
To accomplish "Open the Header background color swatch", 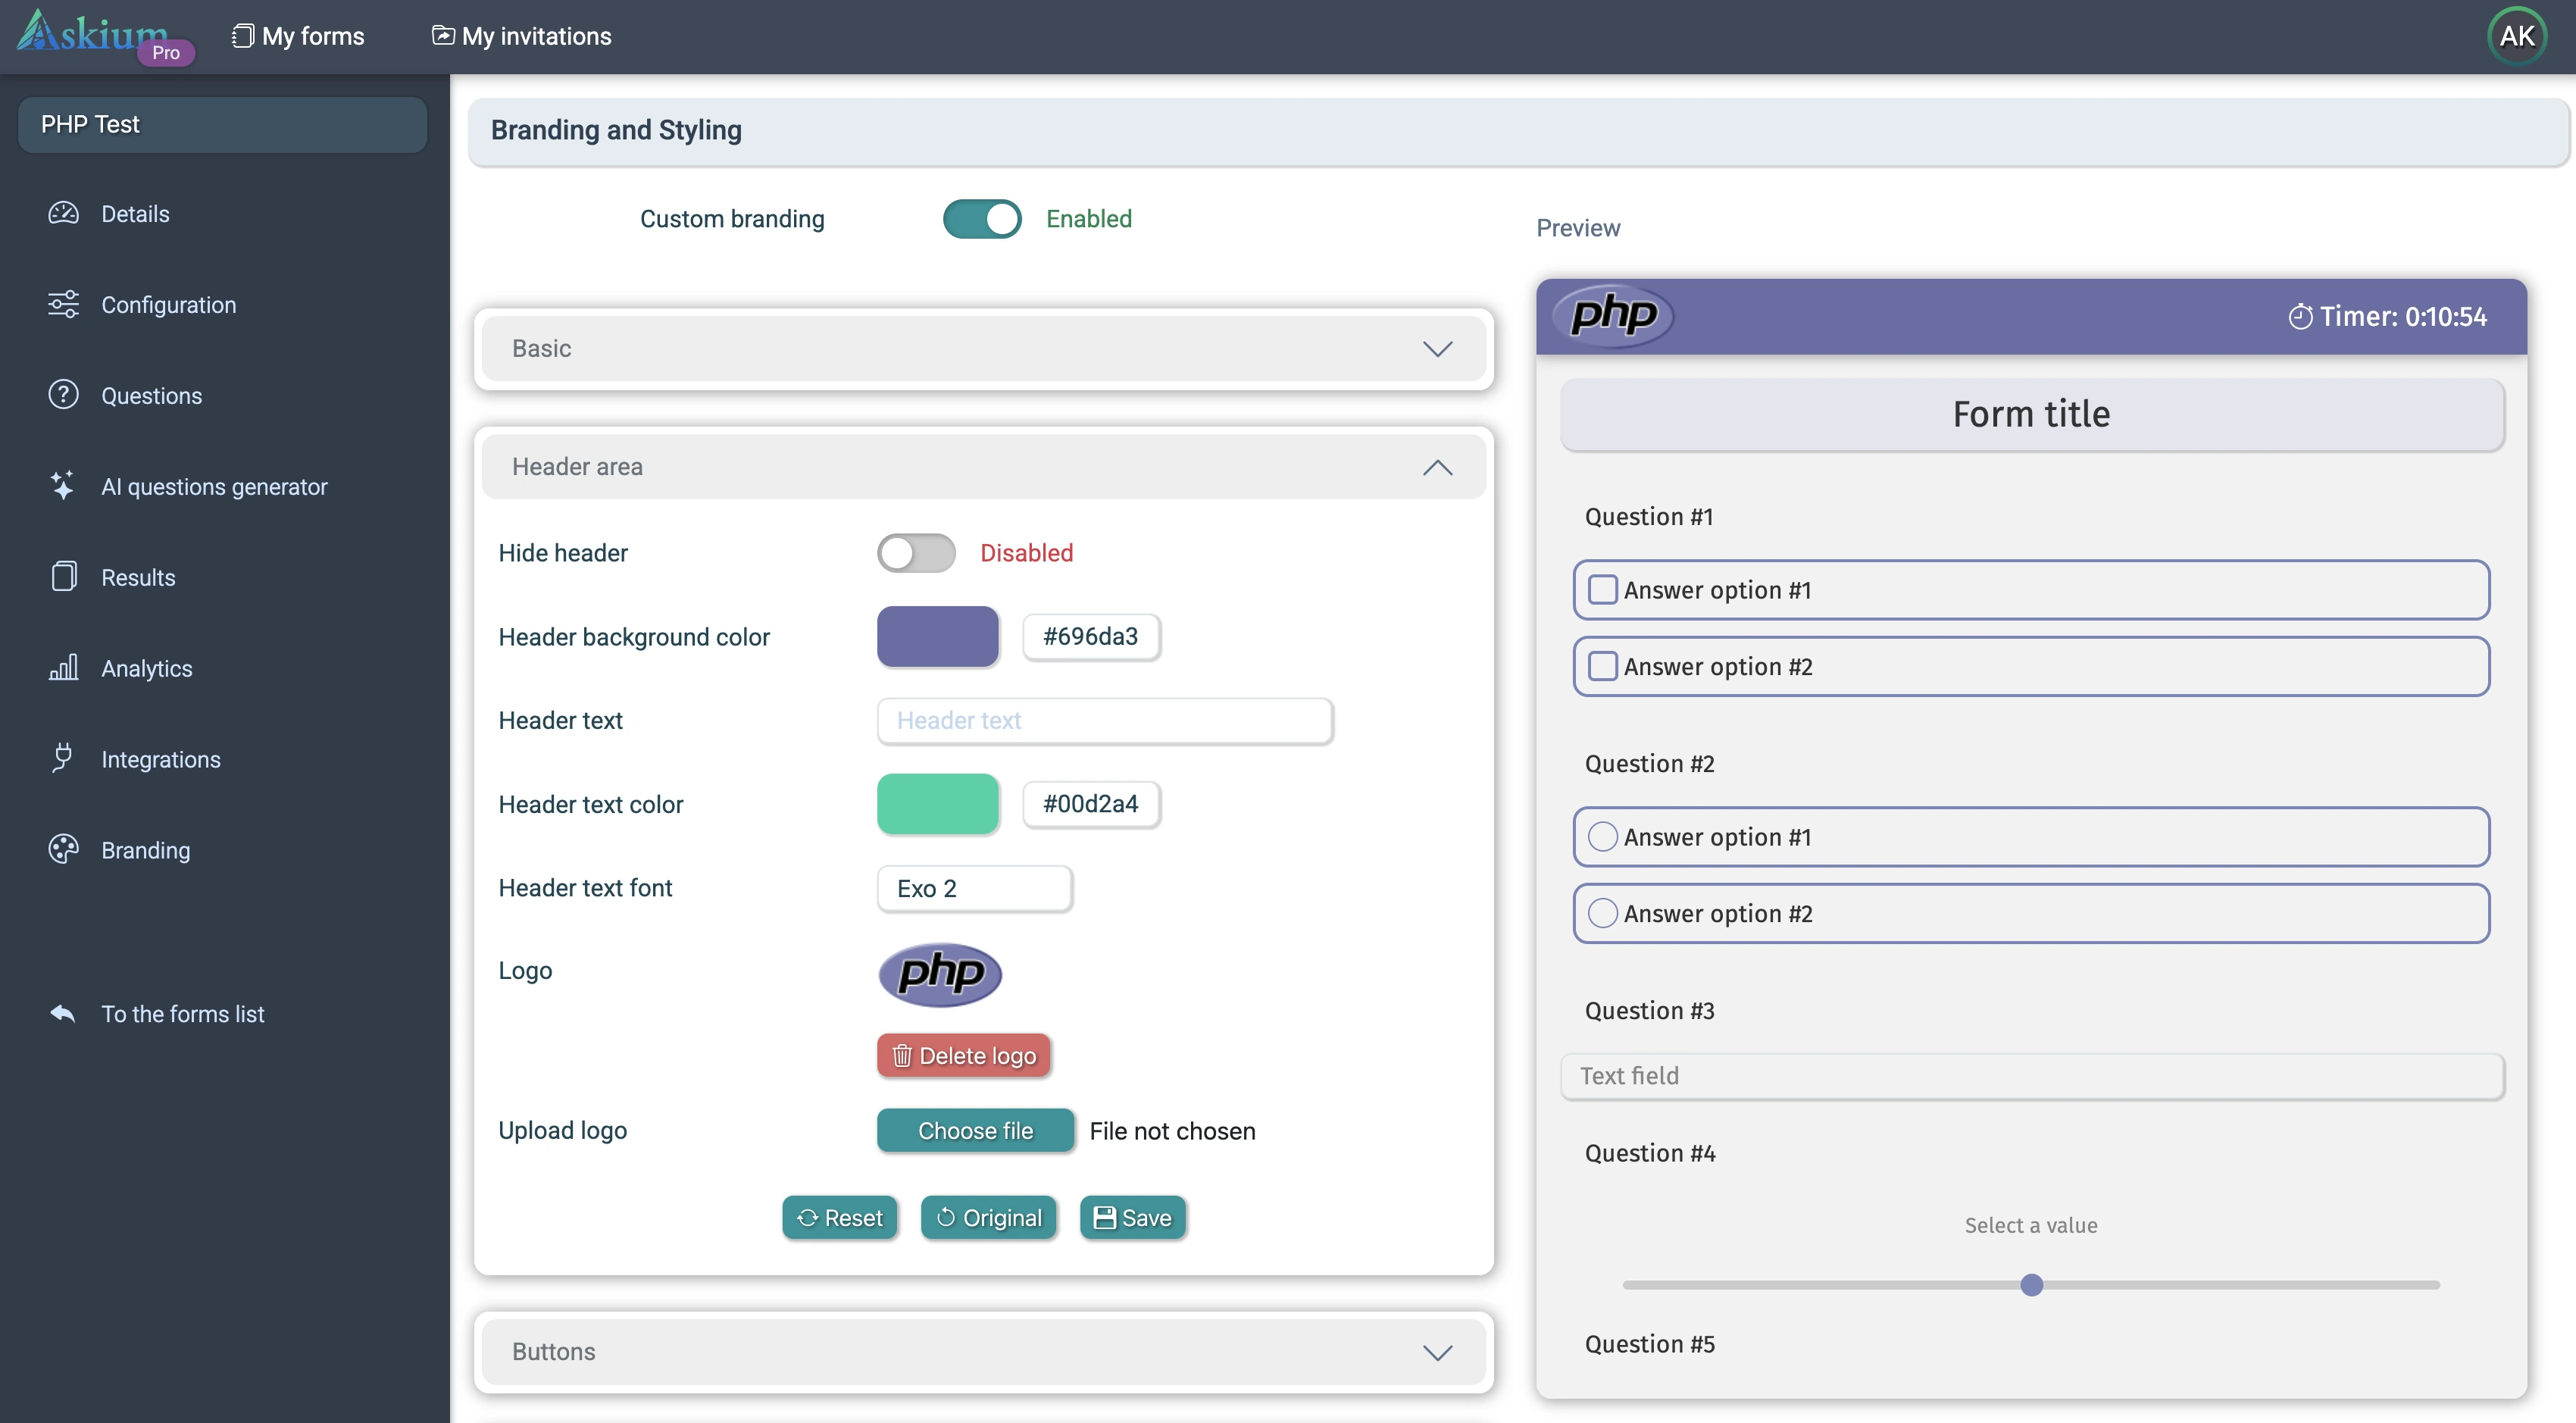I will click(x=937, y=636).
